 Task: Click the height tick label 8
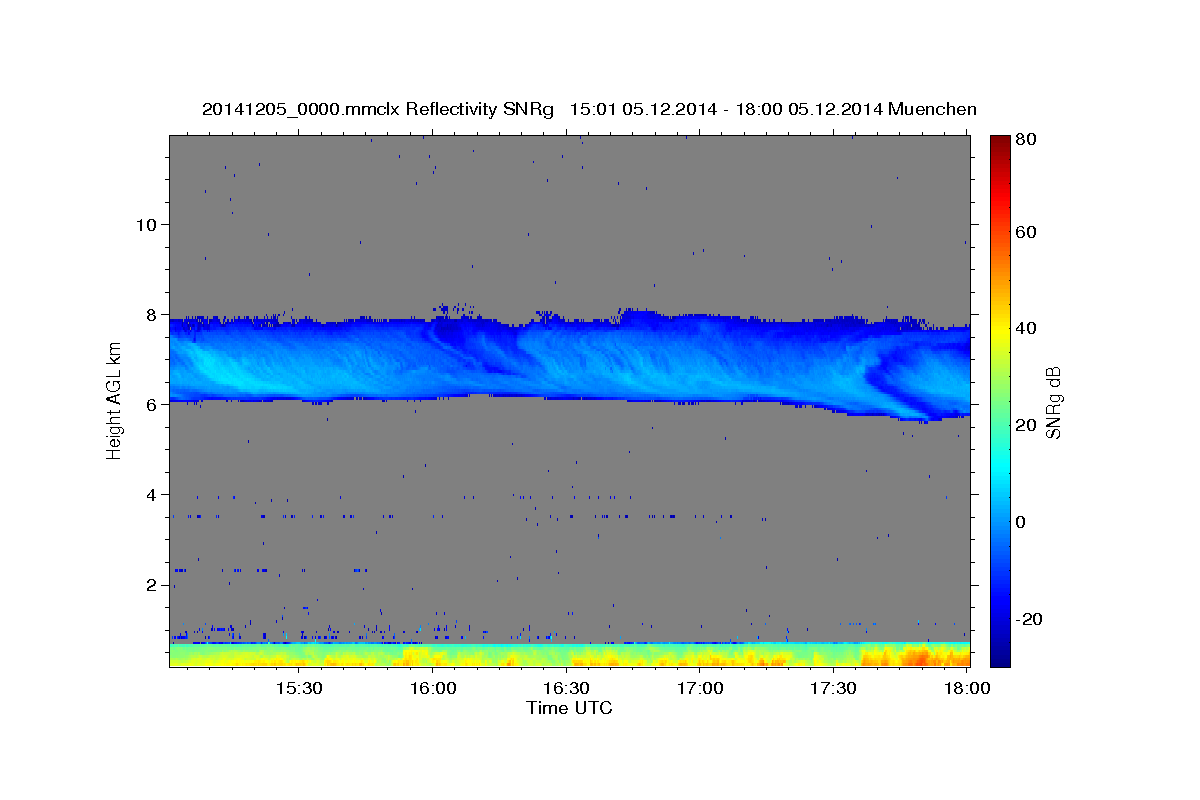point(153,314)
